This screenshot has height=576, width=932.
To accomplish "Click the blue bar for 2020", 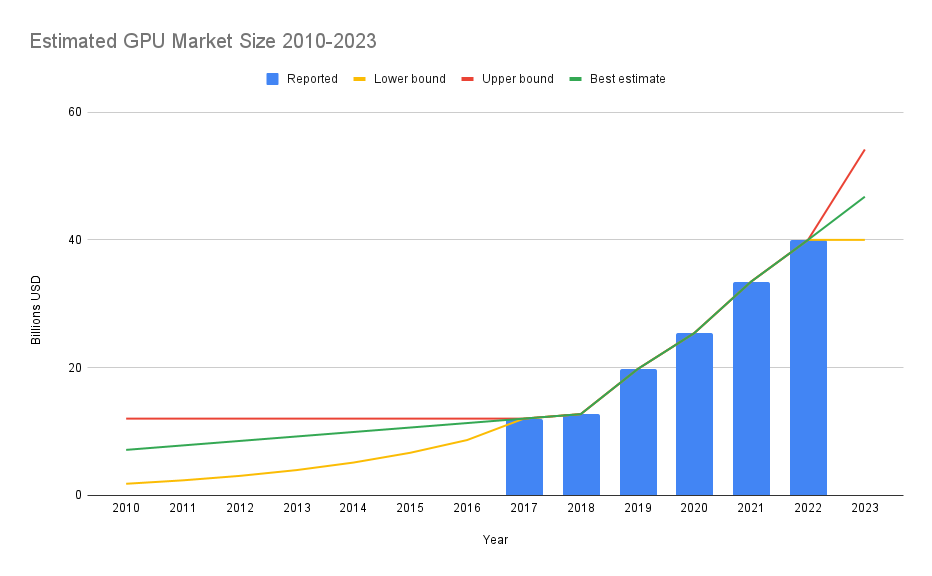I will [694, 414].
